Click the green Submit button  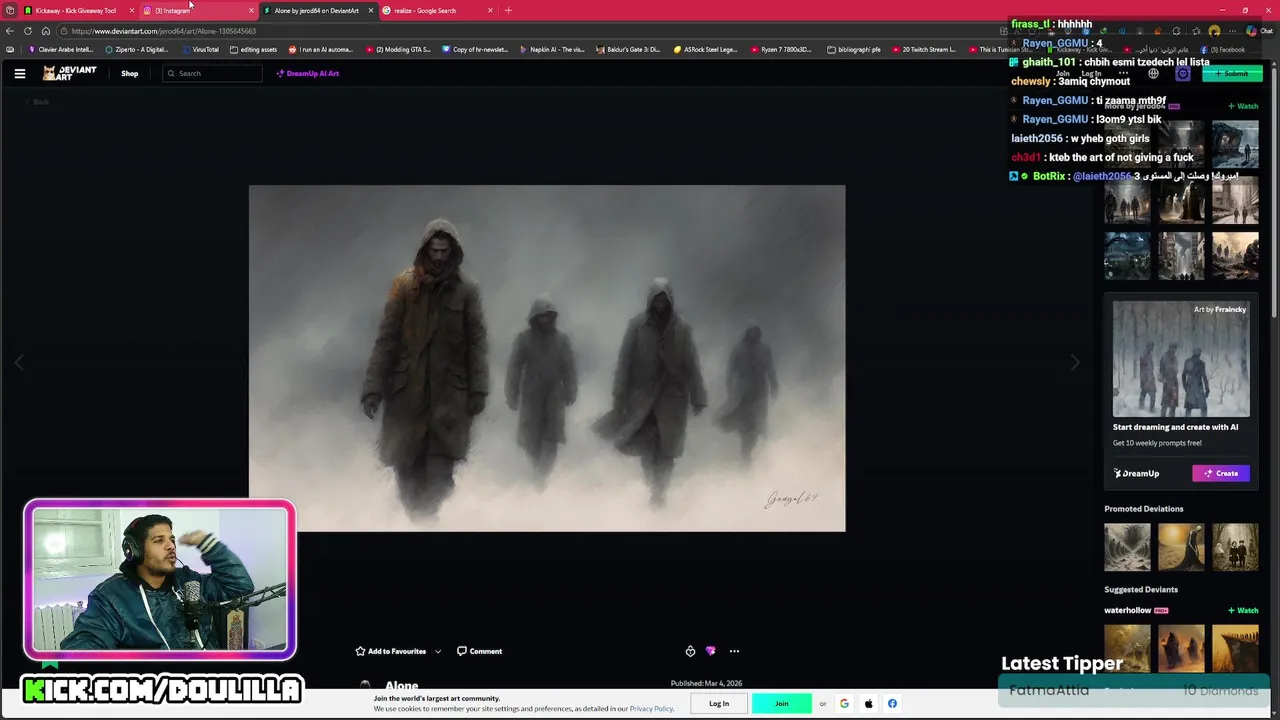tap(1232, 73)
